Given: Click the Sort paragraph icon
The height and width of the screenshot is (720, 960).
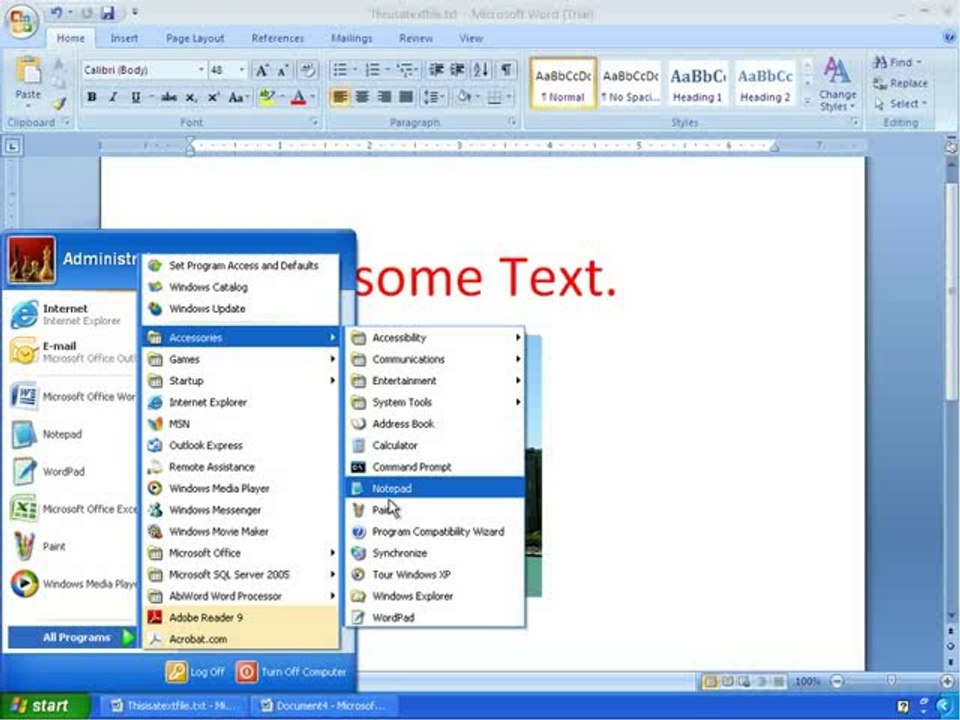Looking at the screenshot, I should coord(481,70).
